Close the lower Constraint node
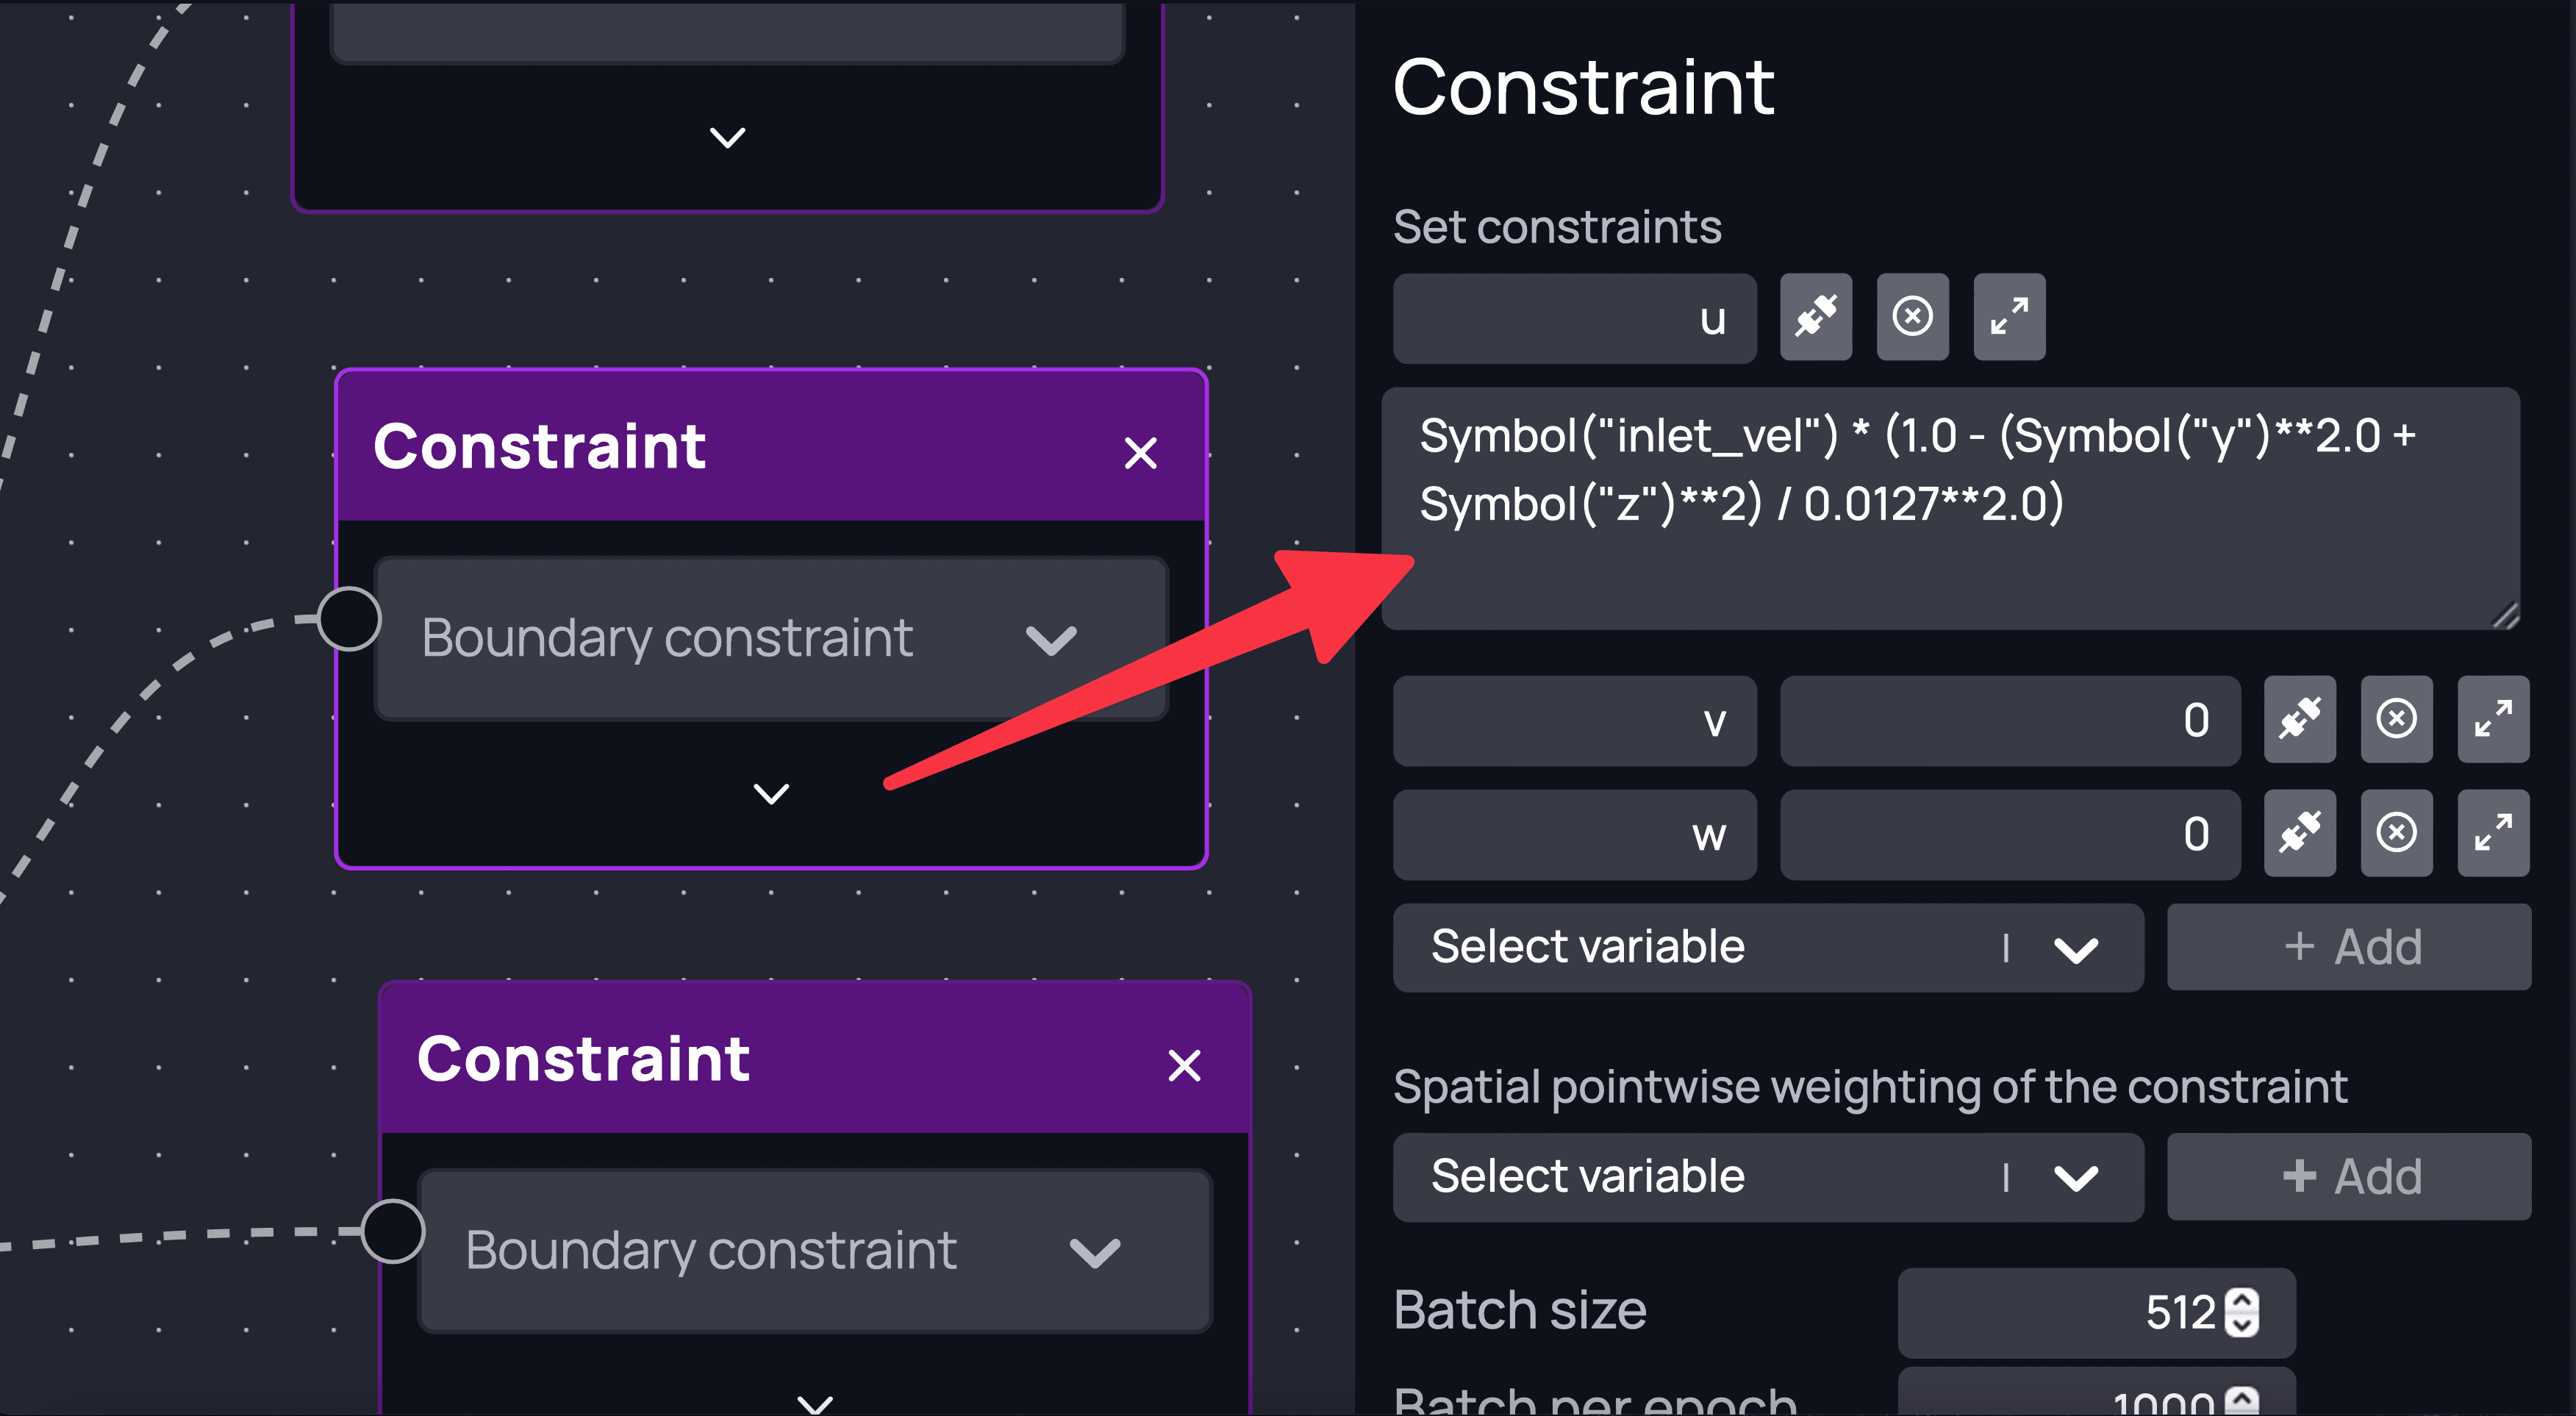Viewport: 2576px width, 1416px height. (1184, 1066)
